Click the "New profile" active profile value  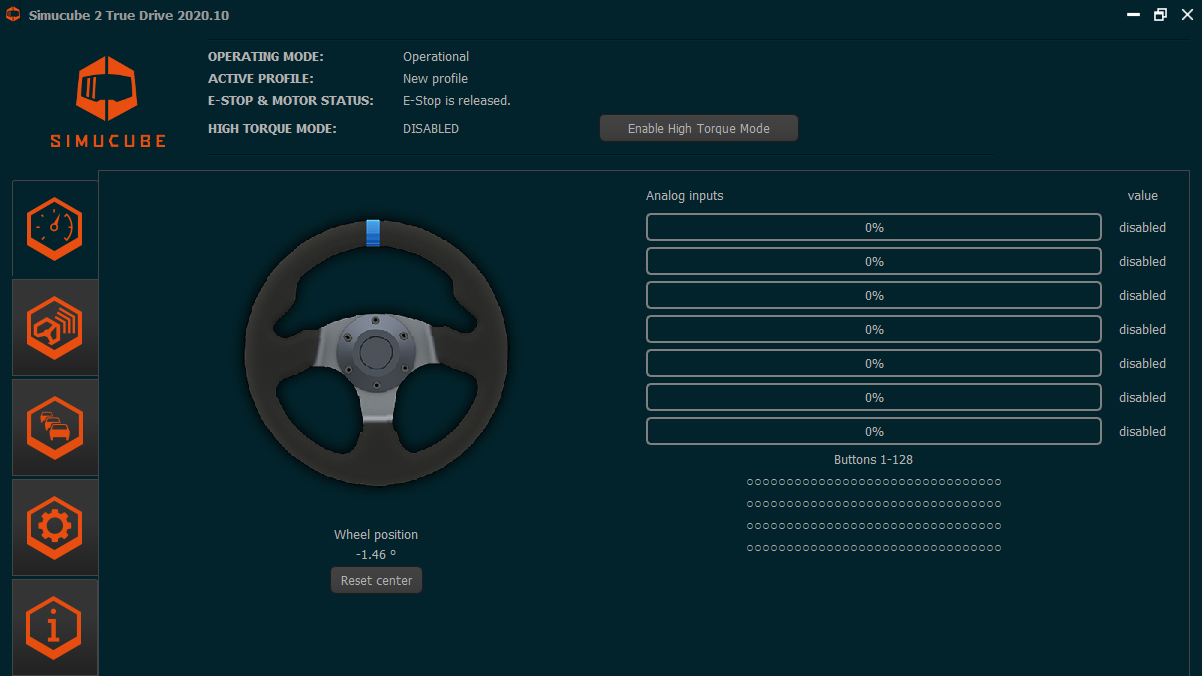[x=435, y=79]
